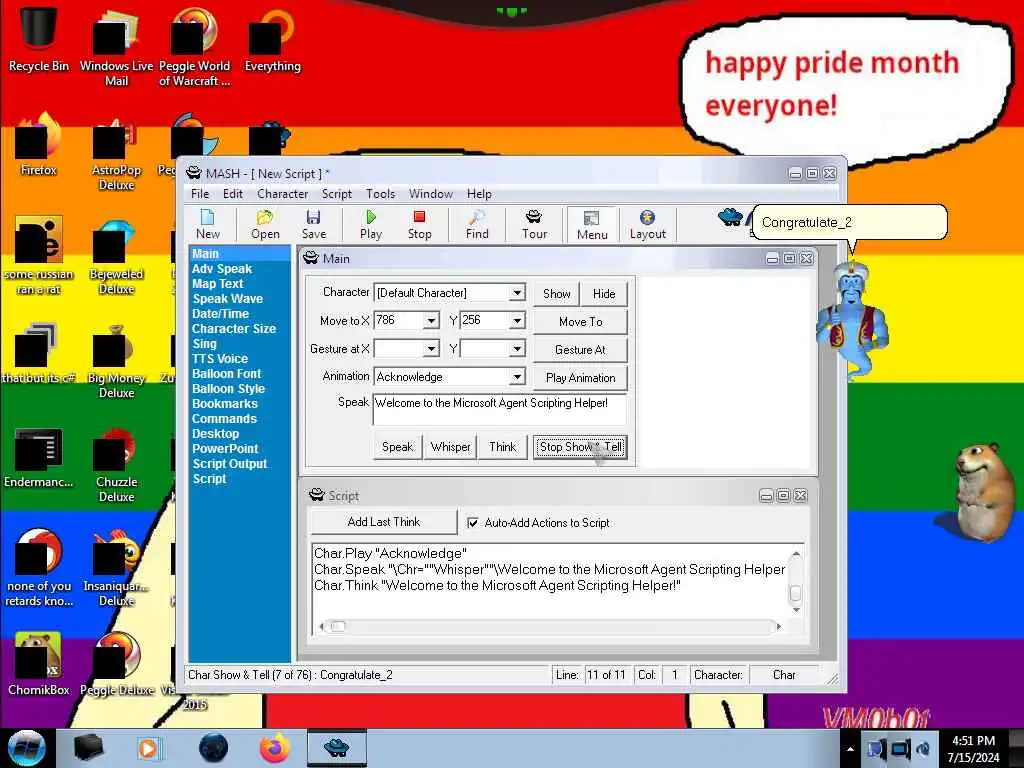Toggle Auto-Add Actions to Script checkbox

click(x=473, y=522)
